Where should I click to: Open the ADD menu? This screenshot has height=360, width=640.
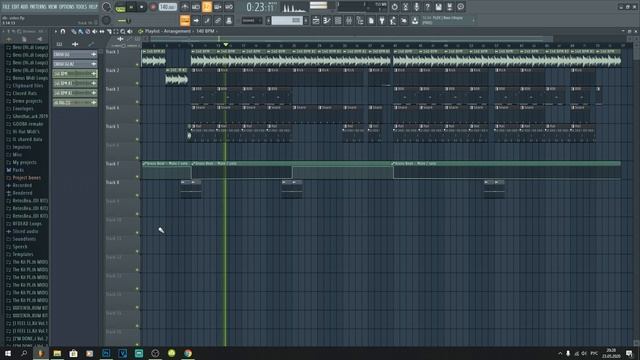(x=25, y=7)
